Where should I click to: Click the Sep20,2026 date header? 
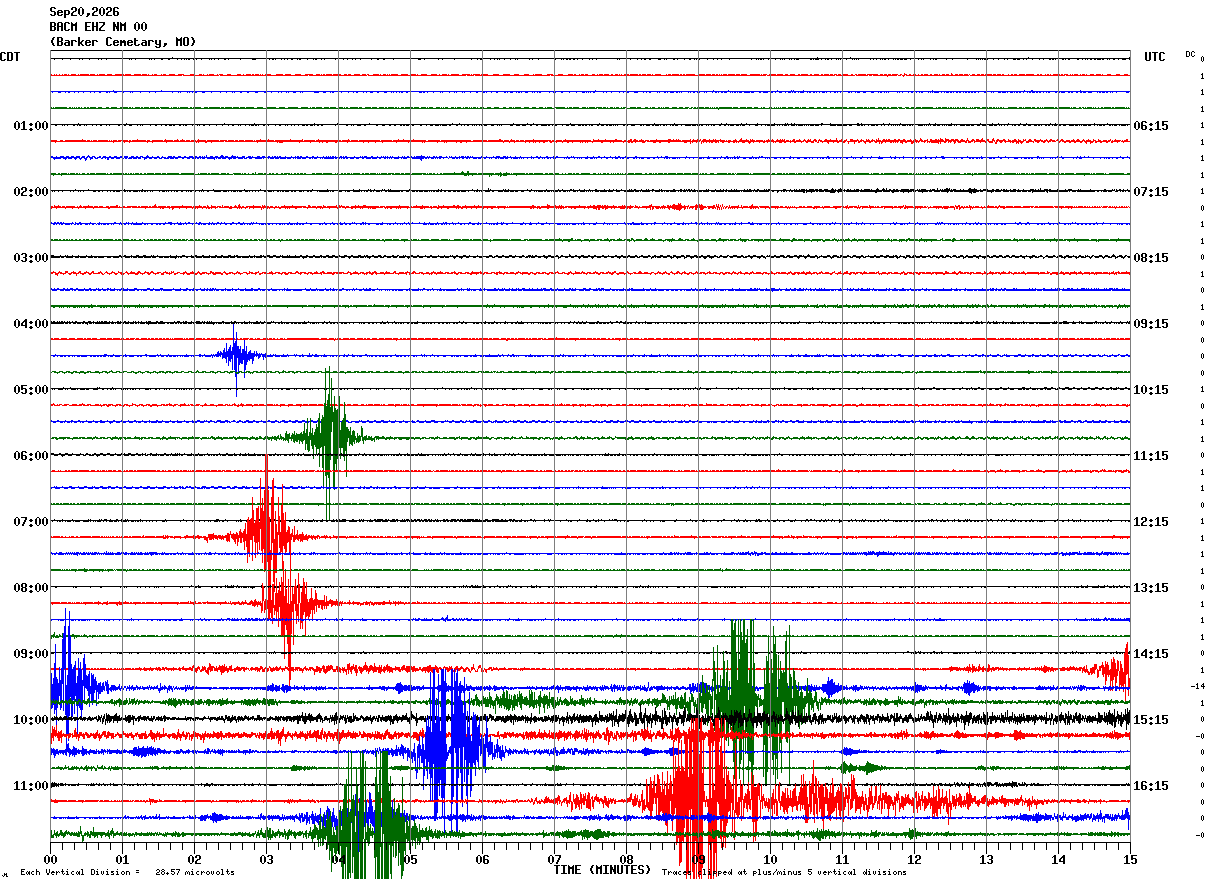84,12
